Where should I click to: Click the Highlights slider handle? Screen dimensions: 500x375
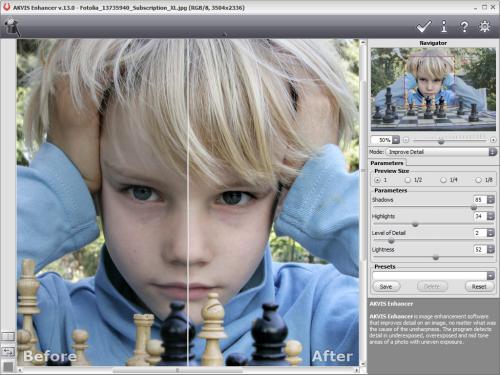click(415, 224)
